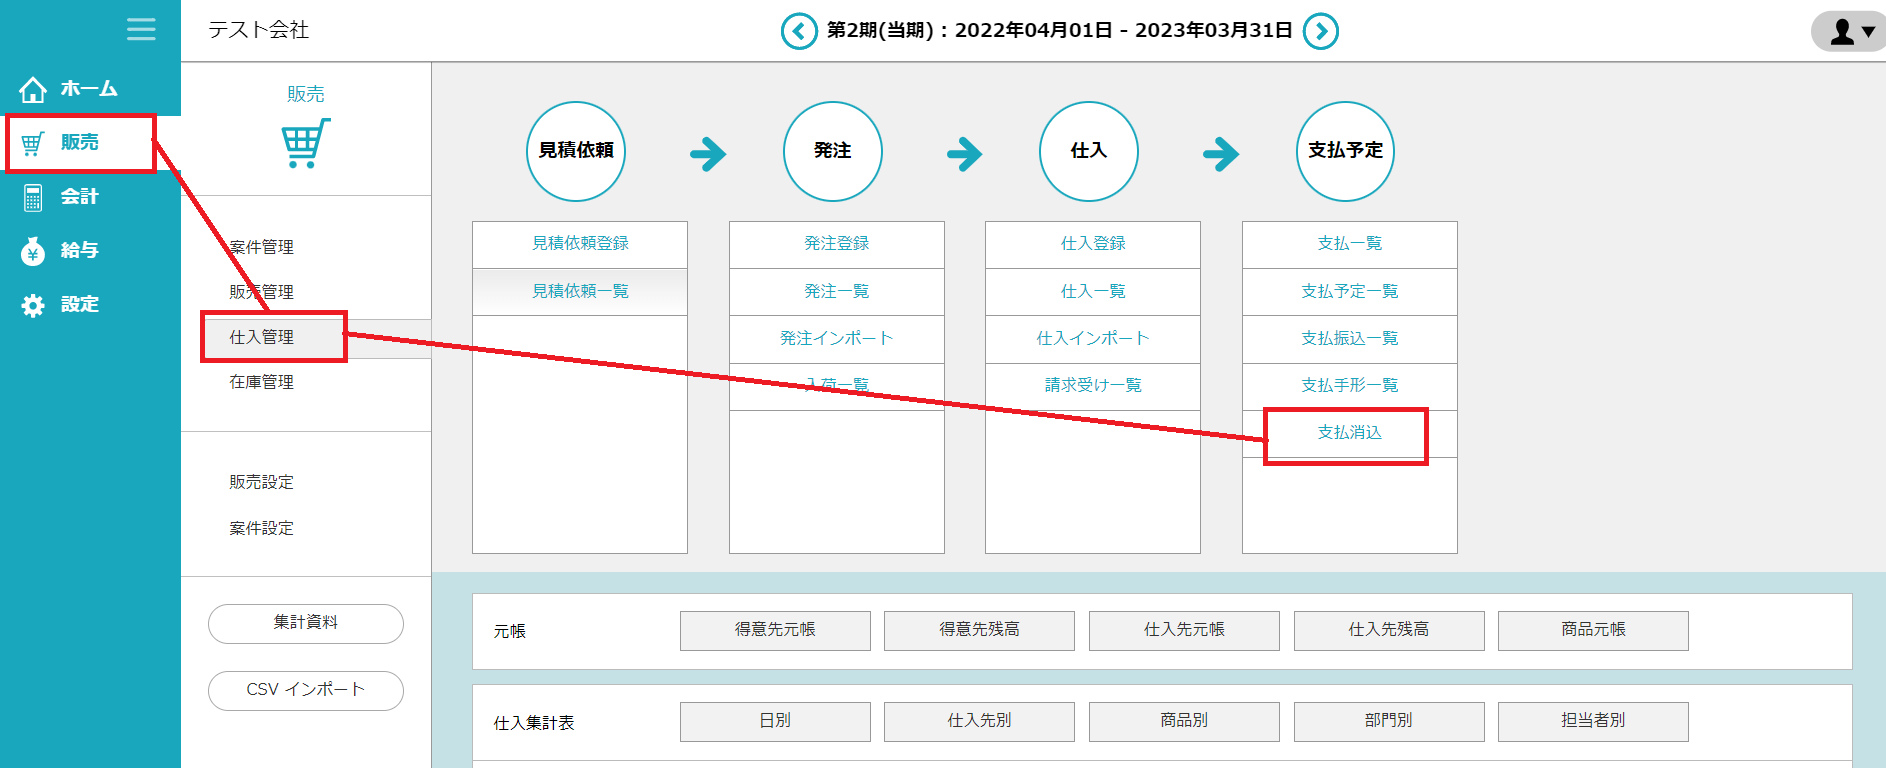Screen dimensions: 1886x768
Task: Click the 担当者別 summary button
Action: (x=1593, y=721)
